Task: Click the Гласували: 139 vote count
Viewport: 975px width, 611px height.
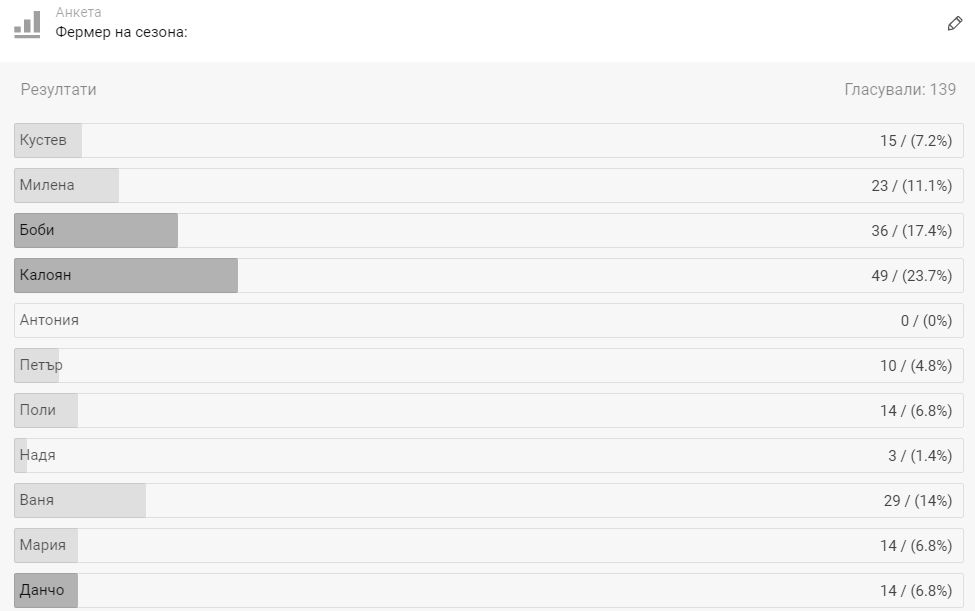Action: pyautogui.click(x=900, y=90)
